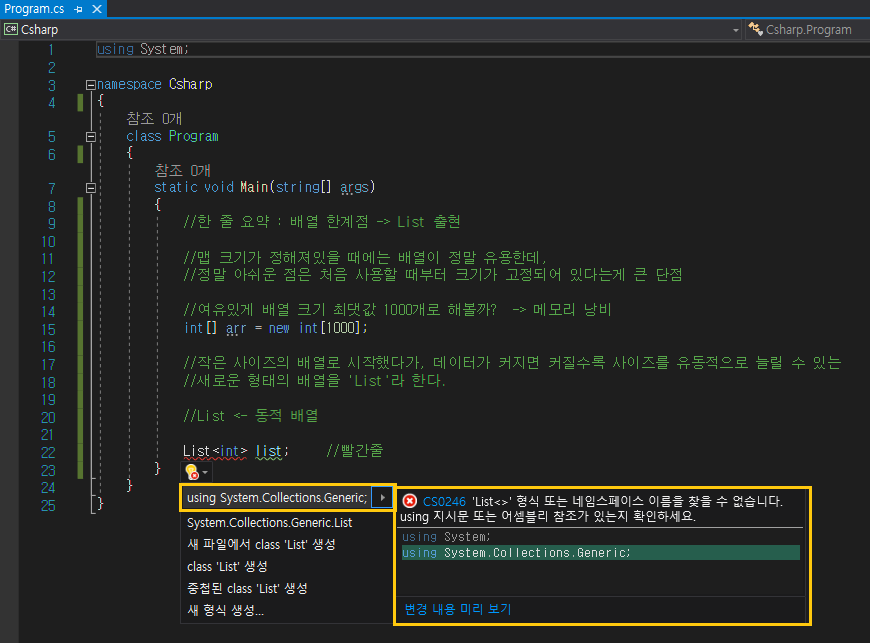
Task: Choose System.Collections.Generic.List option
Action: [x=270, y=523]
